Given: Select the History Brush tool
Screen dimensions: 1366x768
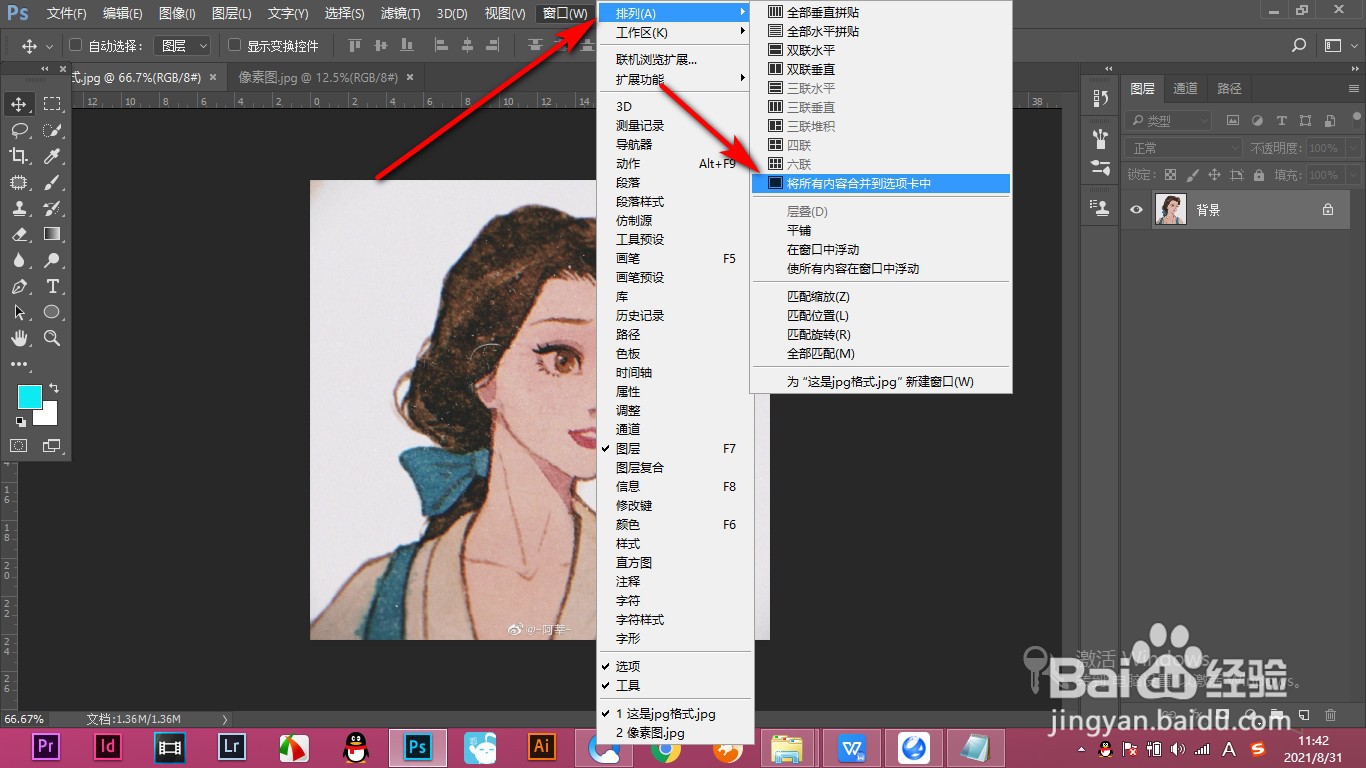Looking at the screenshot, I should (52, 208).
